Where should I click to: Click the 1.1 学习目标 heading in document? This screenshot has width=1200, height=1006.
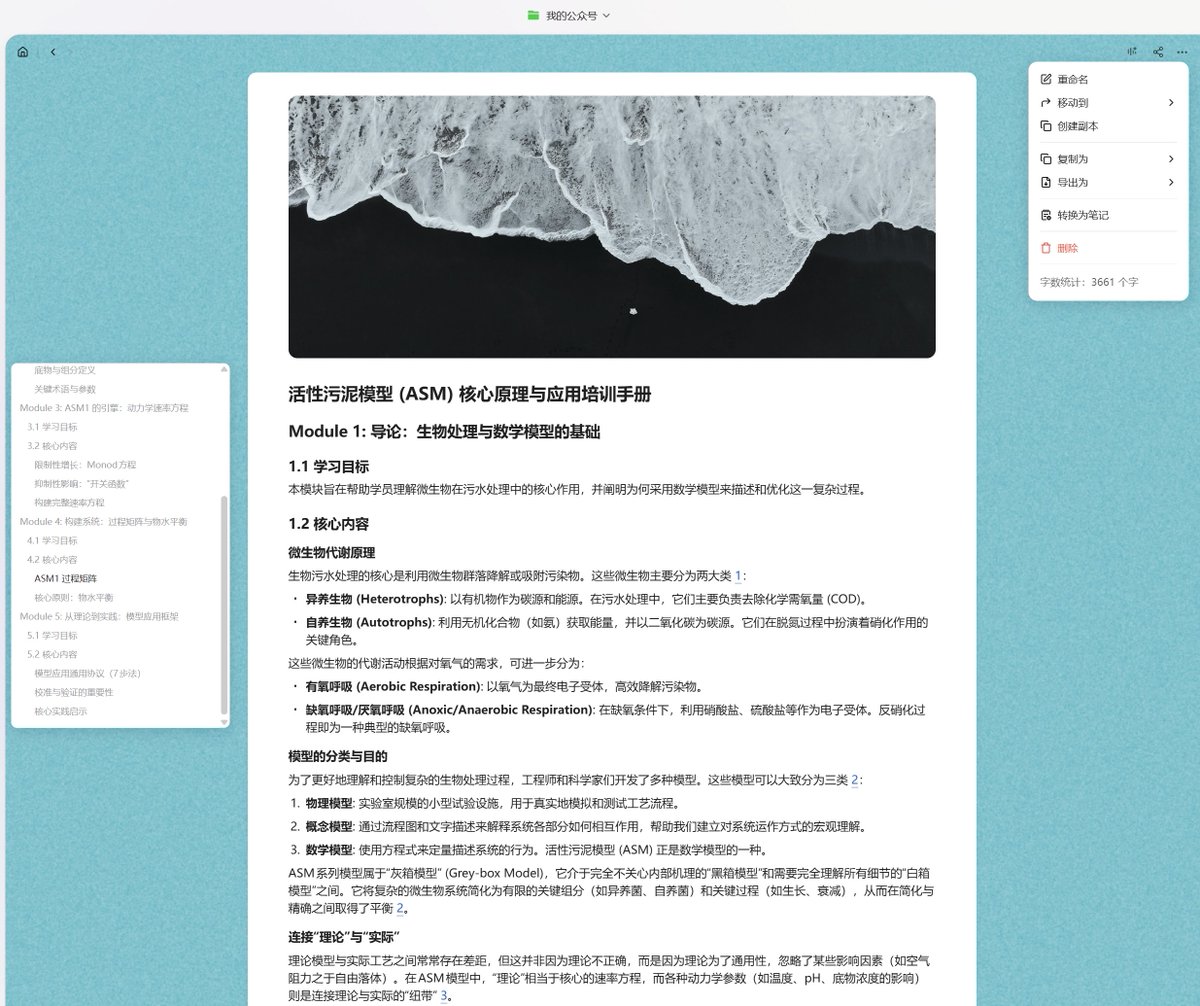click(328, 467)
